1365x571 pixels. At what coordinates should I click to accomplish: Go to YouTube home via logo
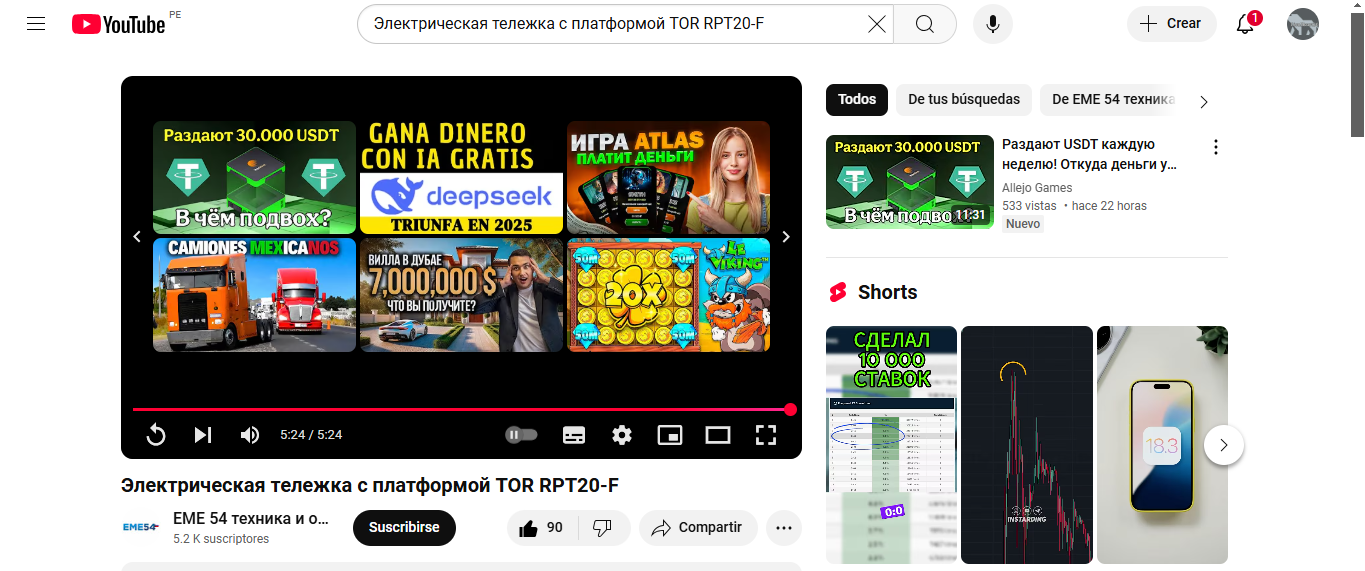point(118,24)
